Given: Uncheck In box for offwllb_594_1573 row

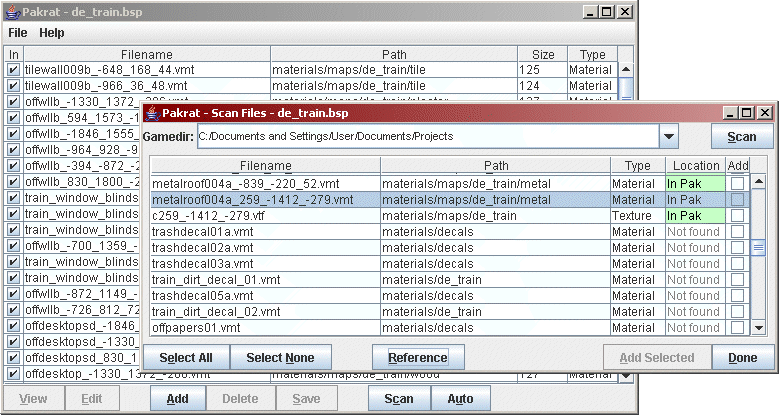Looking at the screenshot, I should point(13,118).
